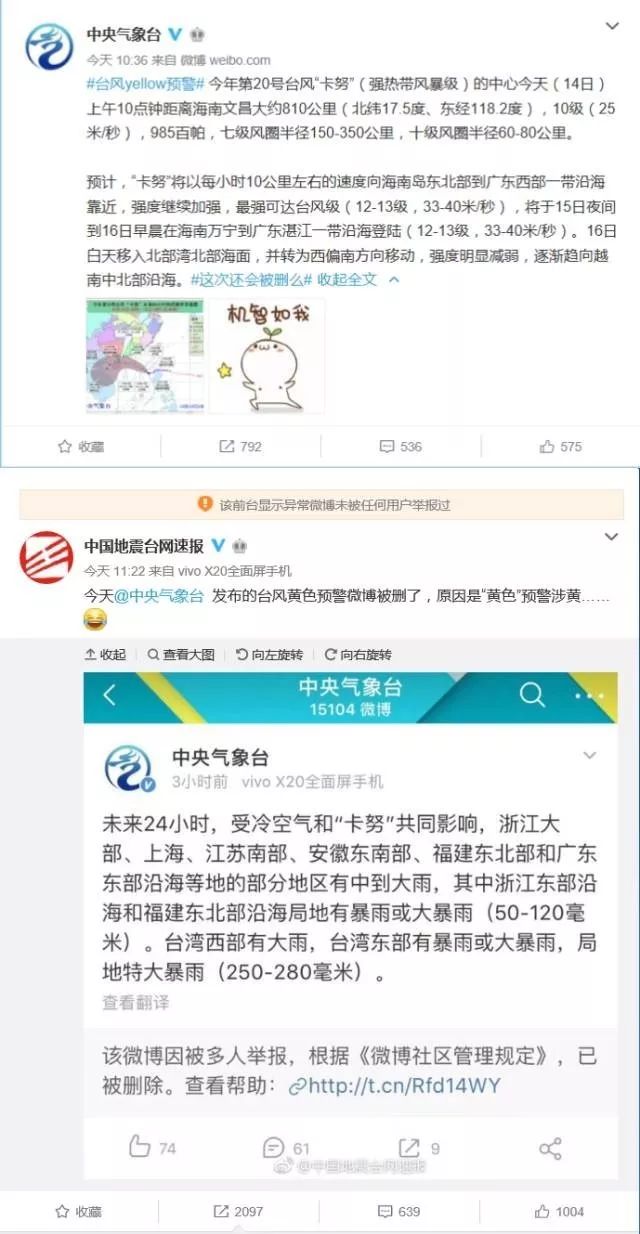The width and height of the screenshot is (640, 1234).
Task: Repost the first post showing 792
Action: pos(240,447)
